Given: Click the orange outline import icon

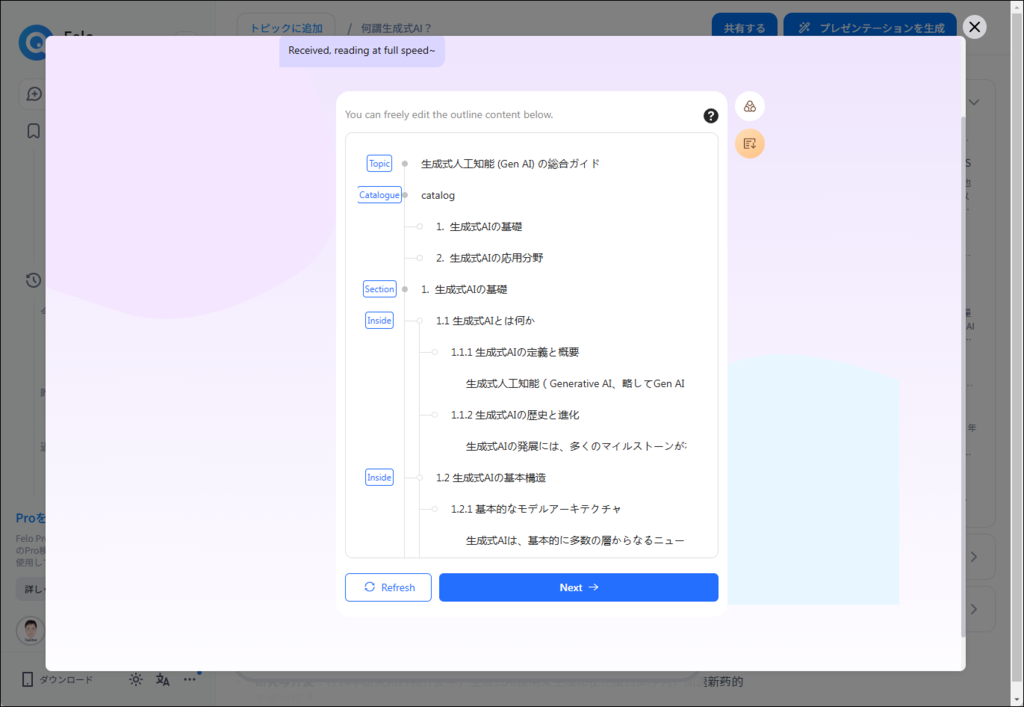Looking at the screenshot, I should [x=750, y=144].
